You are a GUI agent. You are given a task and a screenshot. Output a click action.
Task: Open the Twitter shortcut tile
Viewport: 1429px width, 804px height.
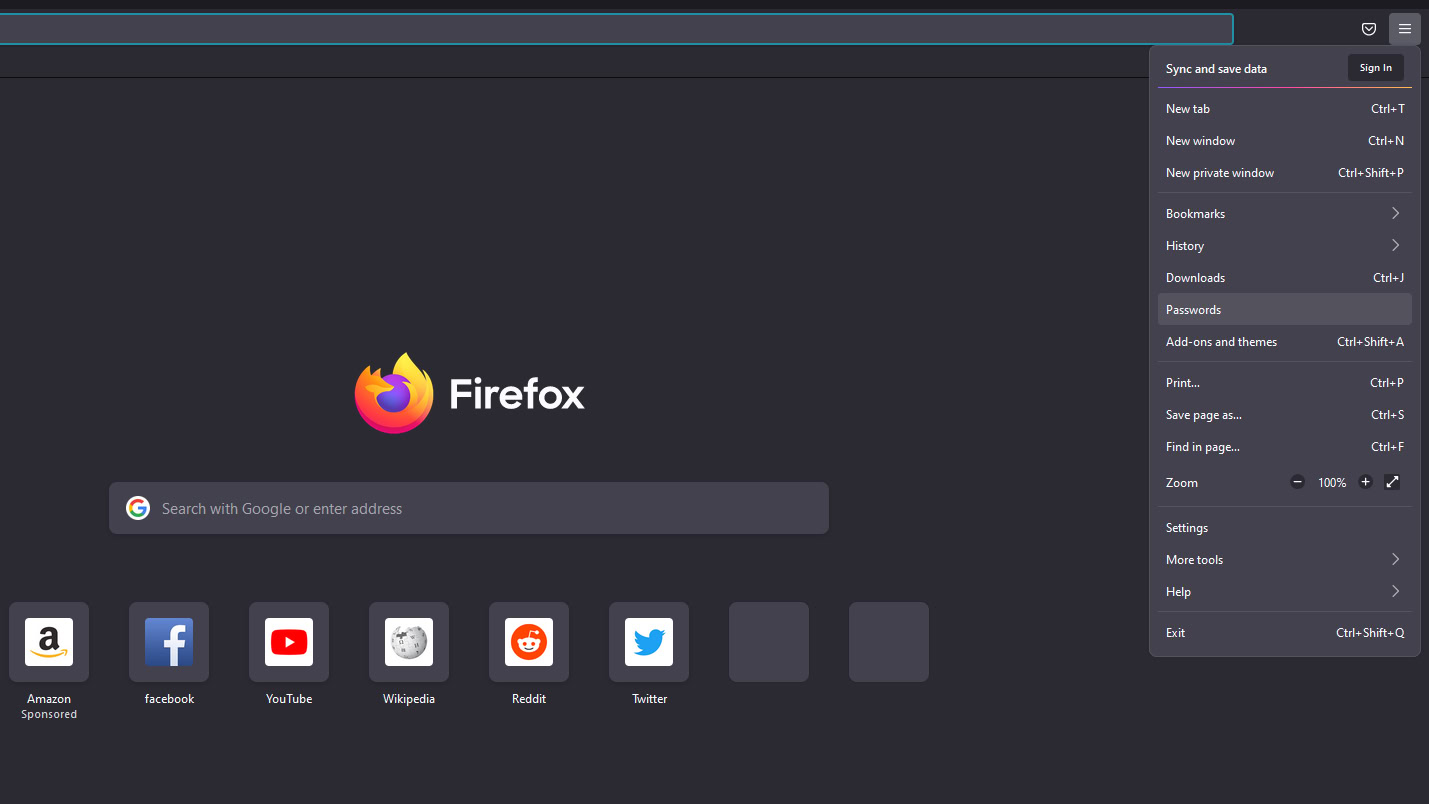click(x=649, y=642)
